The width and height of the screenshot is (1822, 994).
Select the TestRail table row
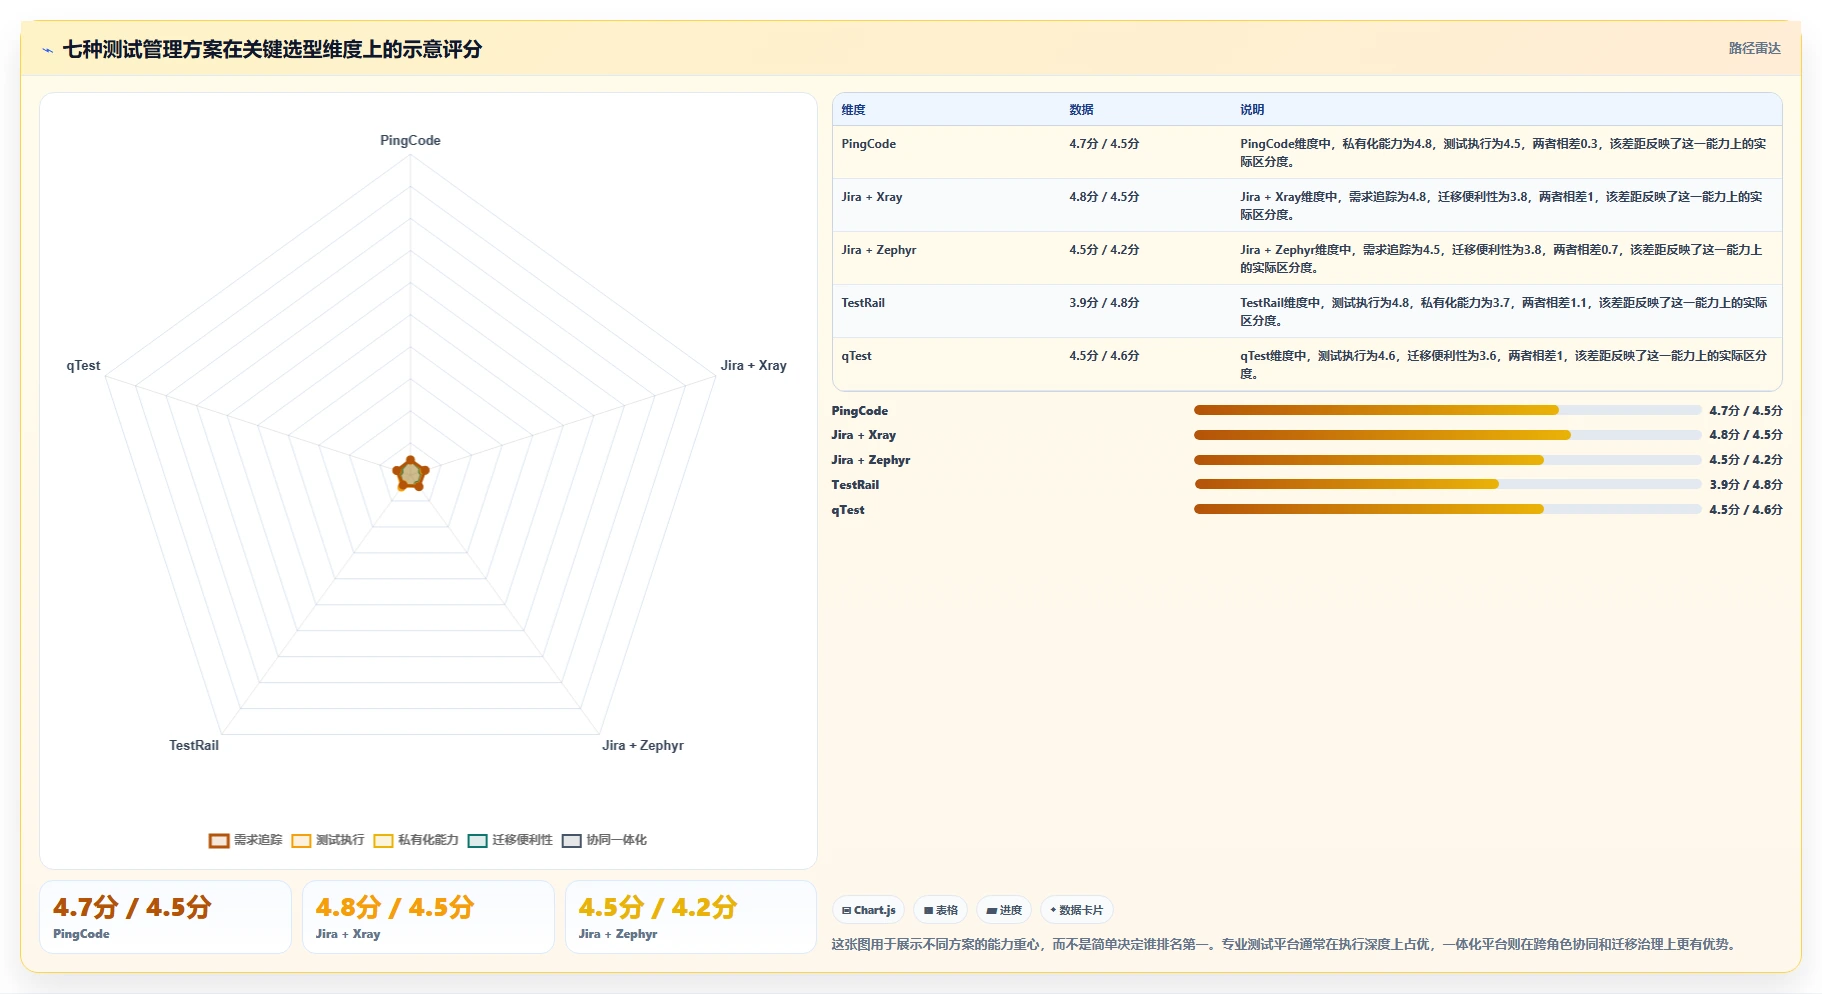(1307, 311)
